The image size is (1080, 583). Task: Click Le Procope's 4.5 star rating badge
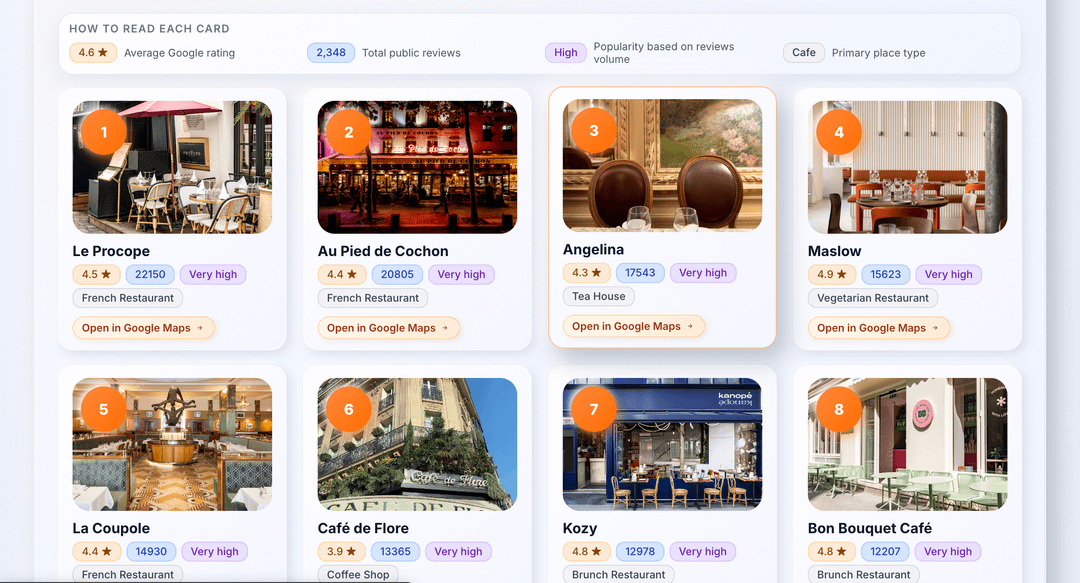96,274
